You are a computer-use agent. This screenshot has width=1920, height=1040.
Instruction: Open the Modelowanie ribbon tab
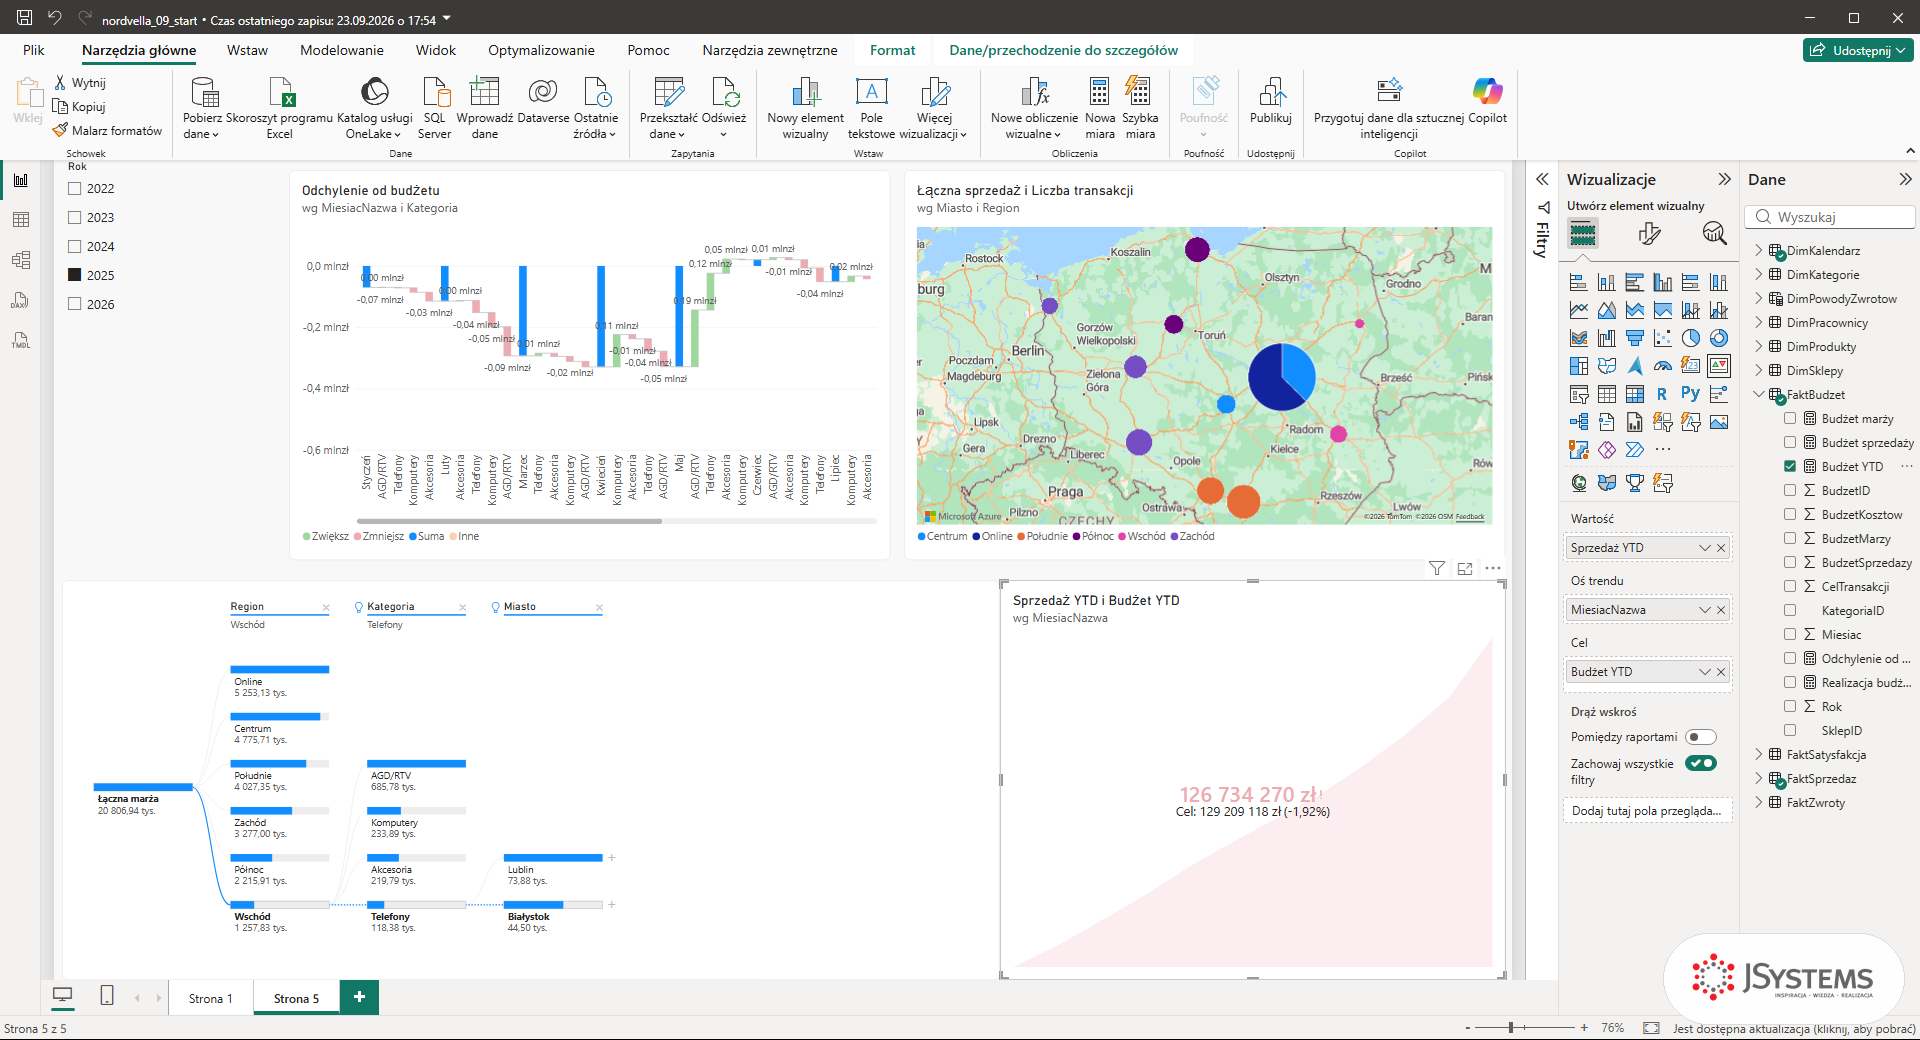pos(342,50)
